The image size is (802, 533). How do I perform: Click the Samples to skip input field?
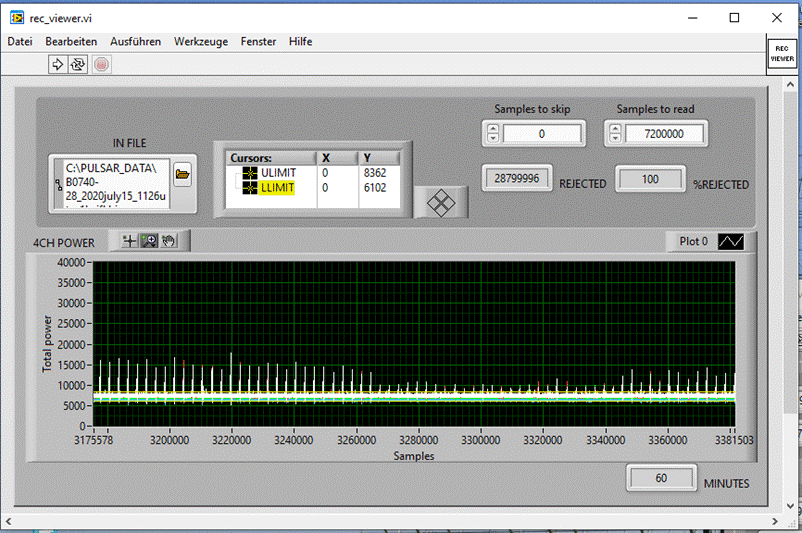tap(542, 134)
